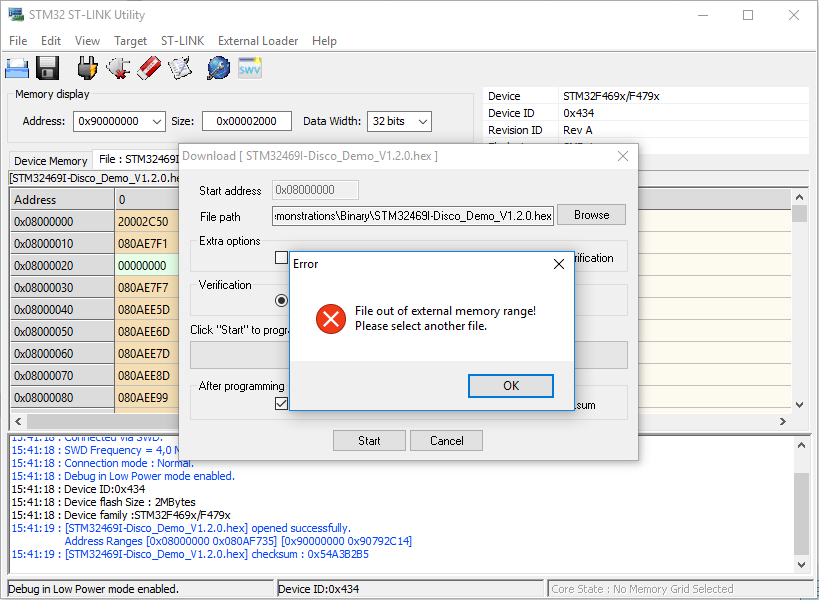This screenshot has height=600, width=819.
Task: Click the empty download progress bar
Action: coord(408,355)
